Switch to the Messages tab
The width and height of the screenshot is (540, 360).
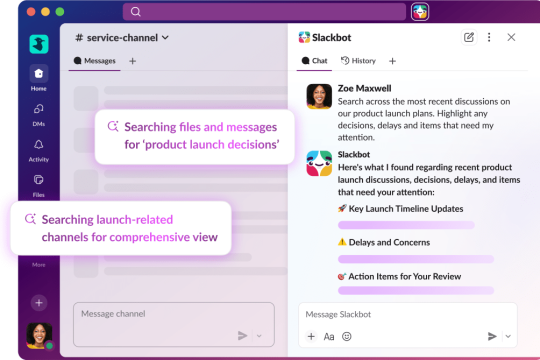(95, 61)
